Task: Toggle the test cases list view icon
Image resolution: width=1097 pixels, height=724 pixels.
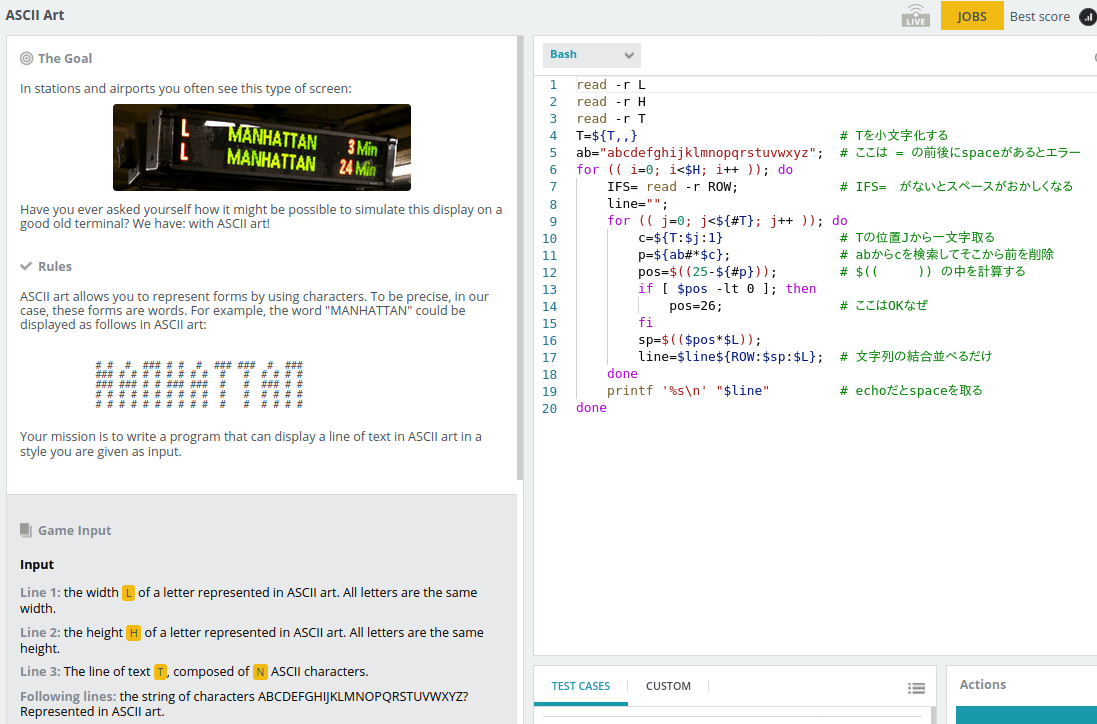Action: pos(916,688)
